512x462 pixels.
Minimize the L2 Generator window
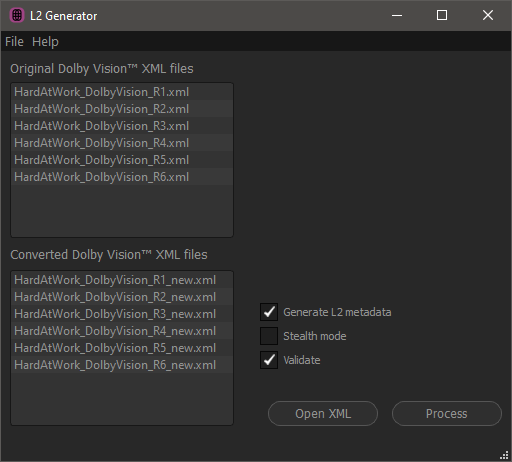[397, 15]
